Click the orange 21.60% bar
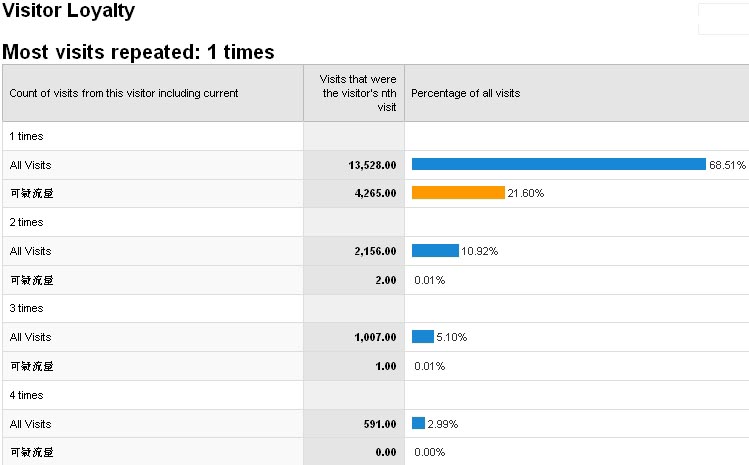This screenshot has height=465, width=749. [458, 193]
